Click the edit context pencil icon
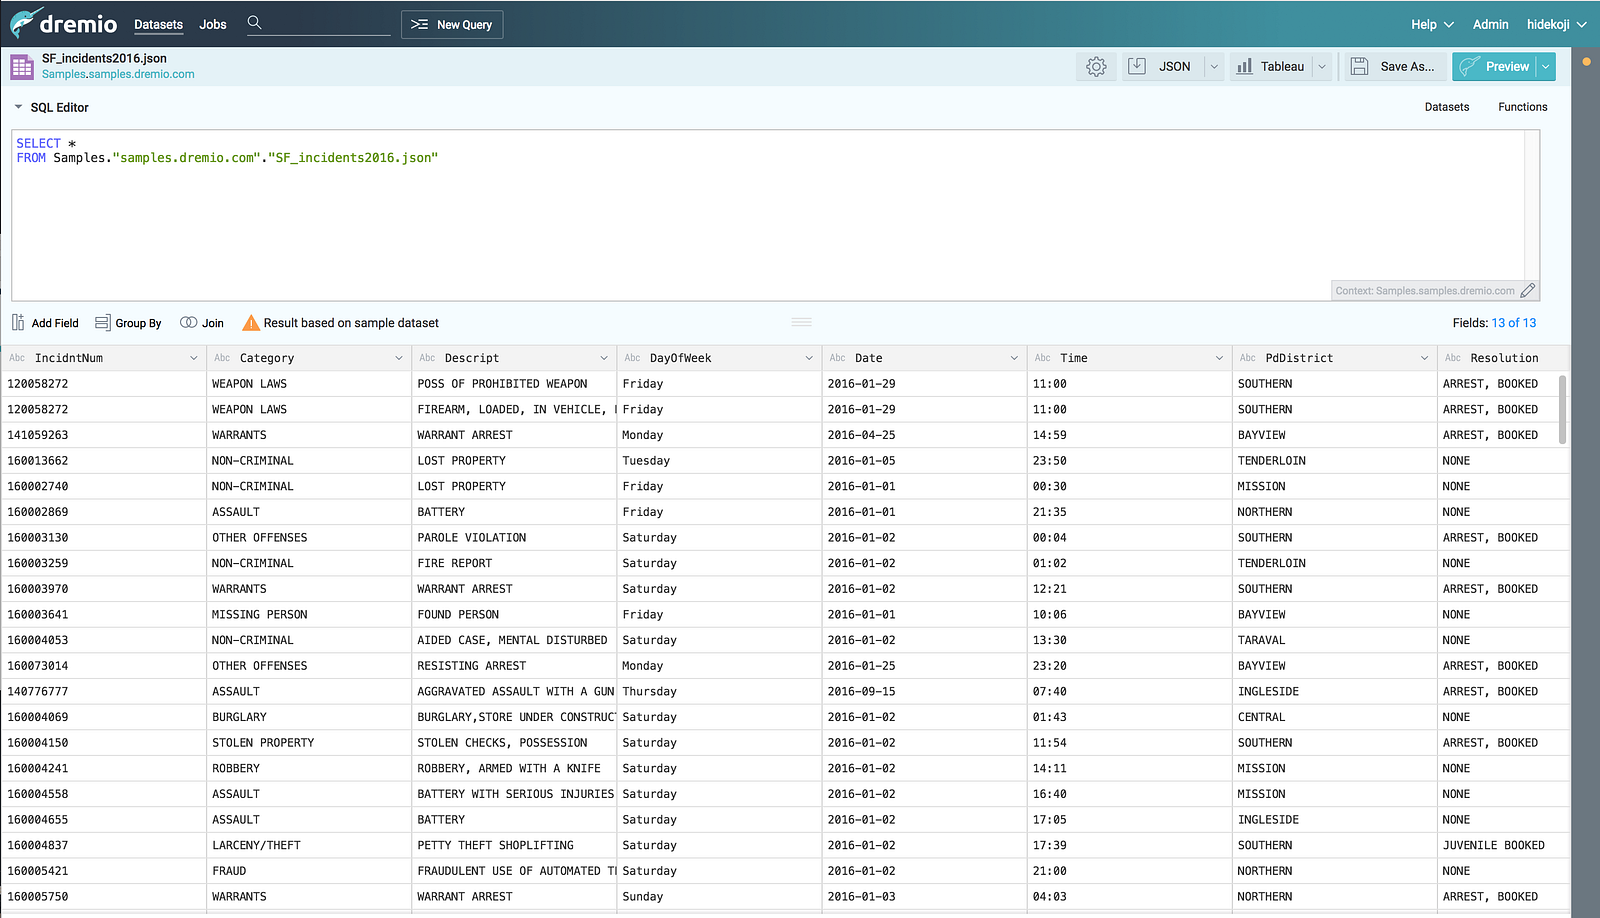1600x918 pixels. coord(1527,291)
